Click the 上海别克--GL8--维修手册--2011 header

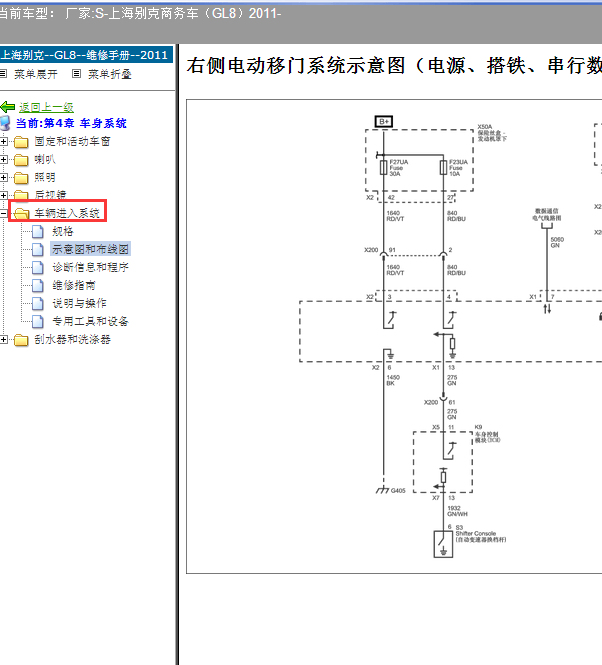click(x=85, y=55)
